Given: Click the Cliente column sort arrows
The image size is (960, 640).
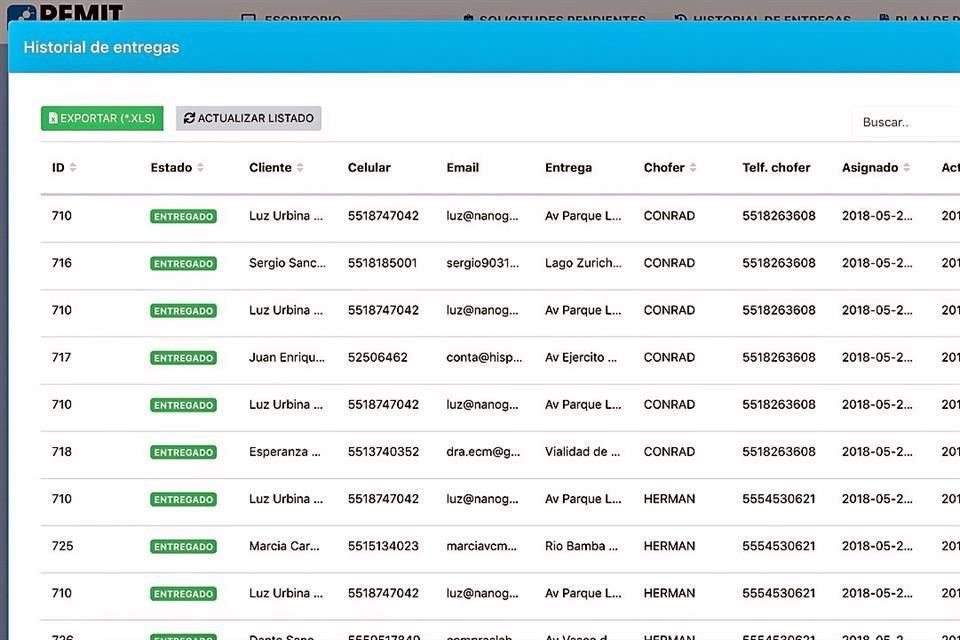Looking at the screenshot, I should (x=300, y=167).
